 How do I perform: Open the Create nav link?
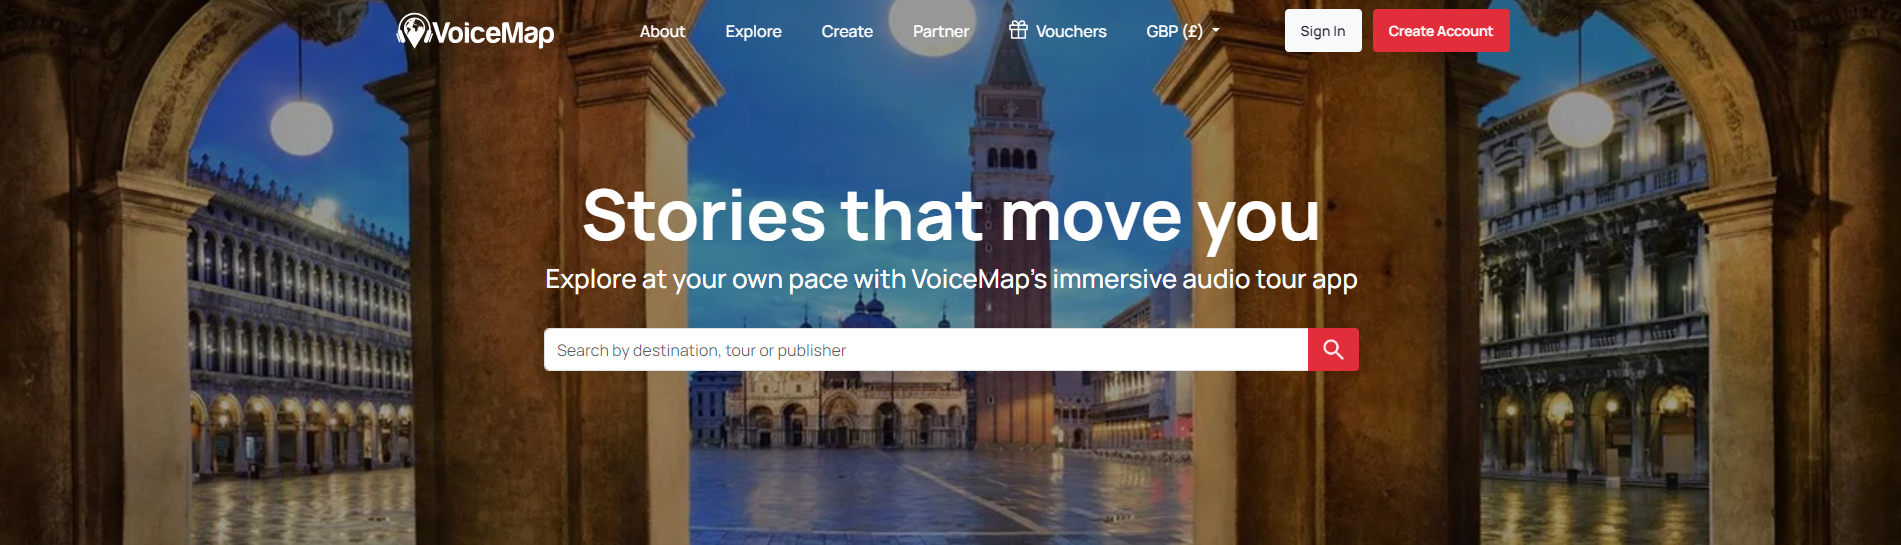[847, 31]
